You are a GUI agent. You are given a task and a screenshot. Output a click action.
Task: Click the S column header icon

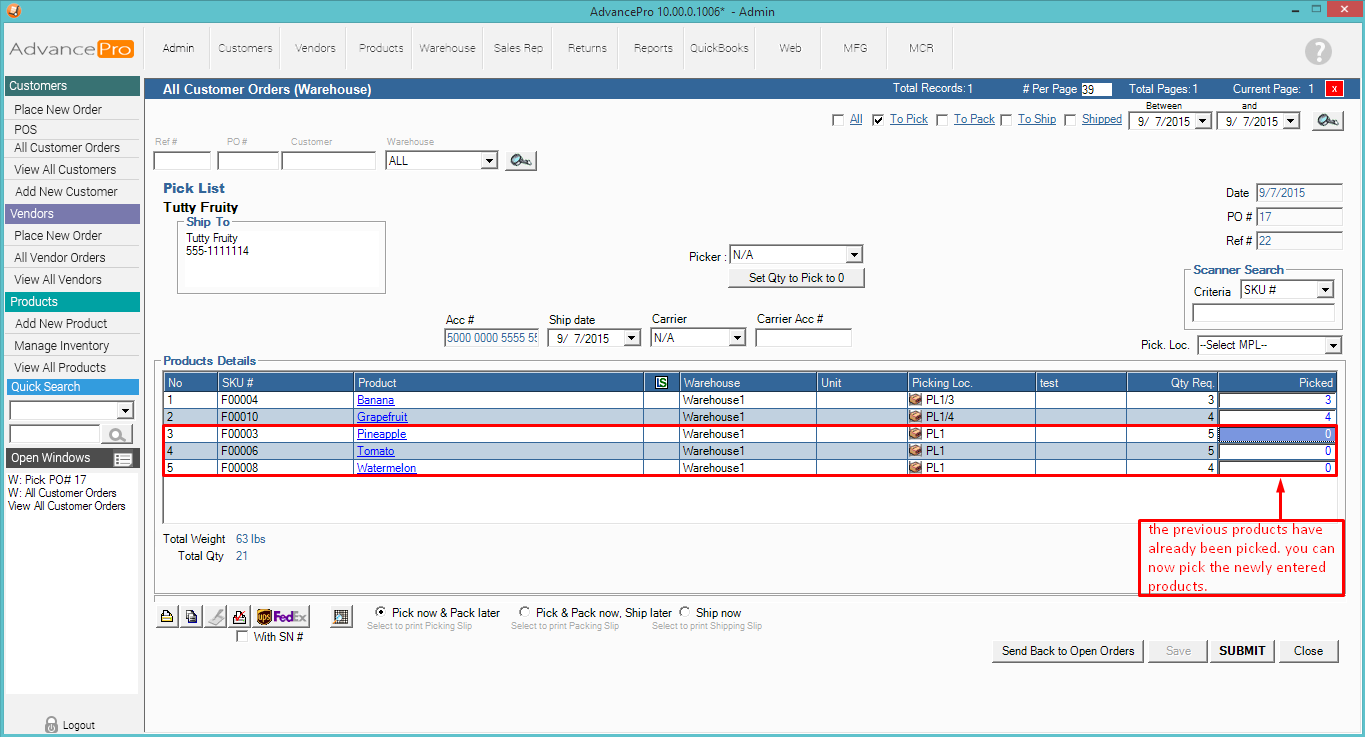[x=661, y=382]
